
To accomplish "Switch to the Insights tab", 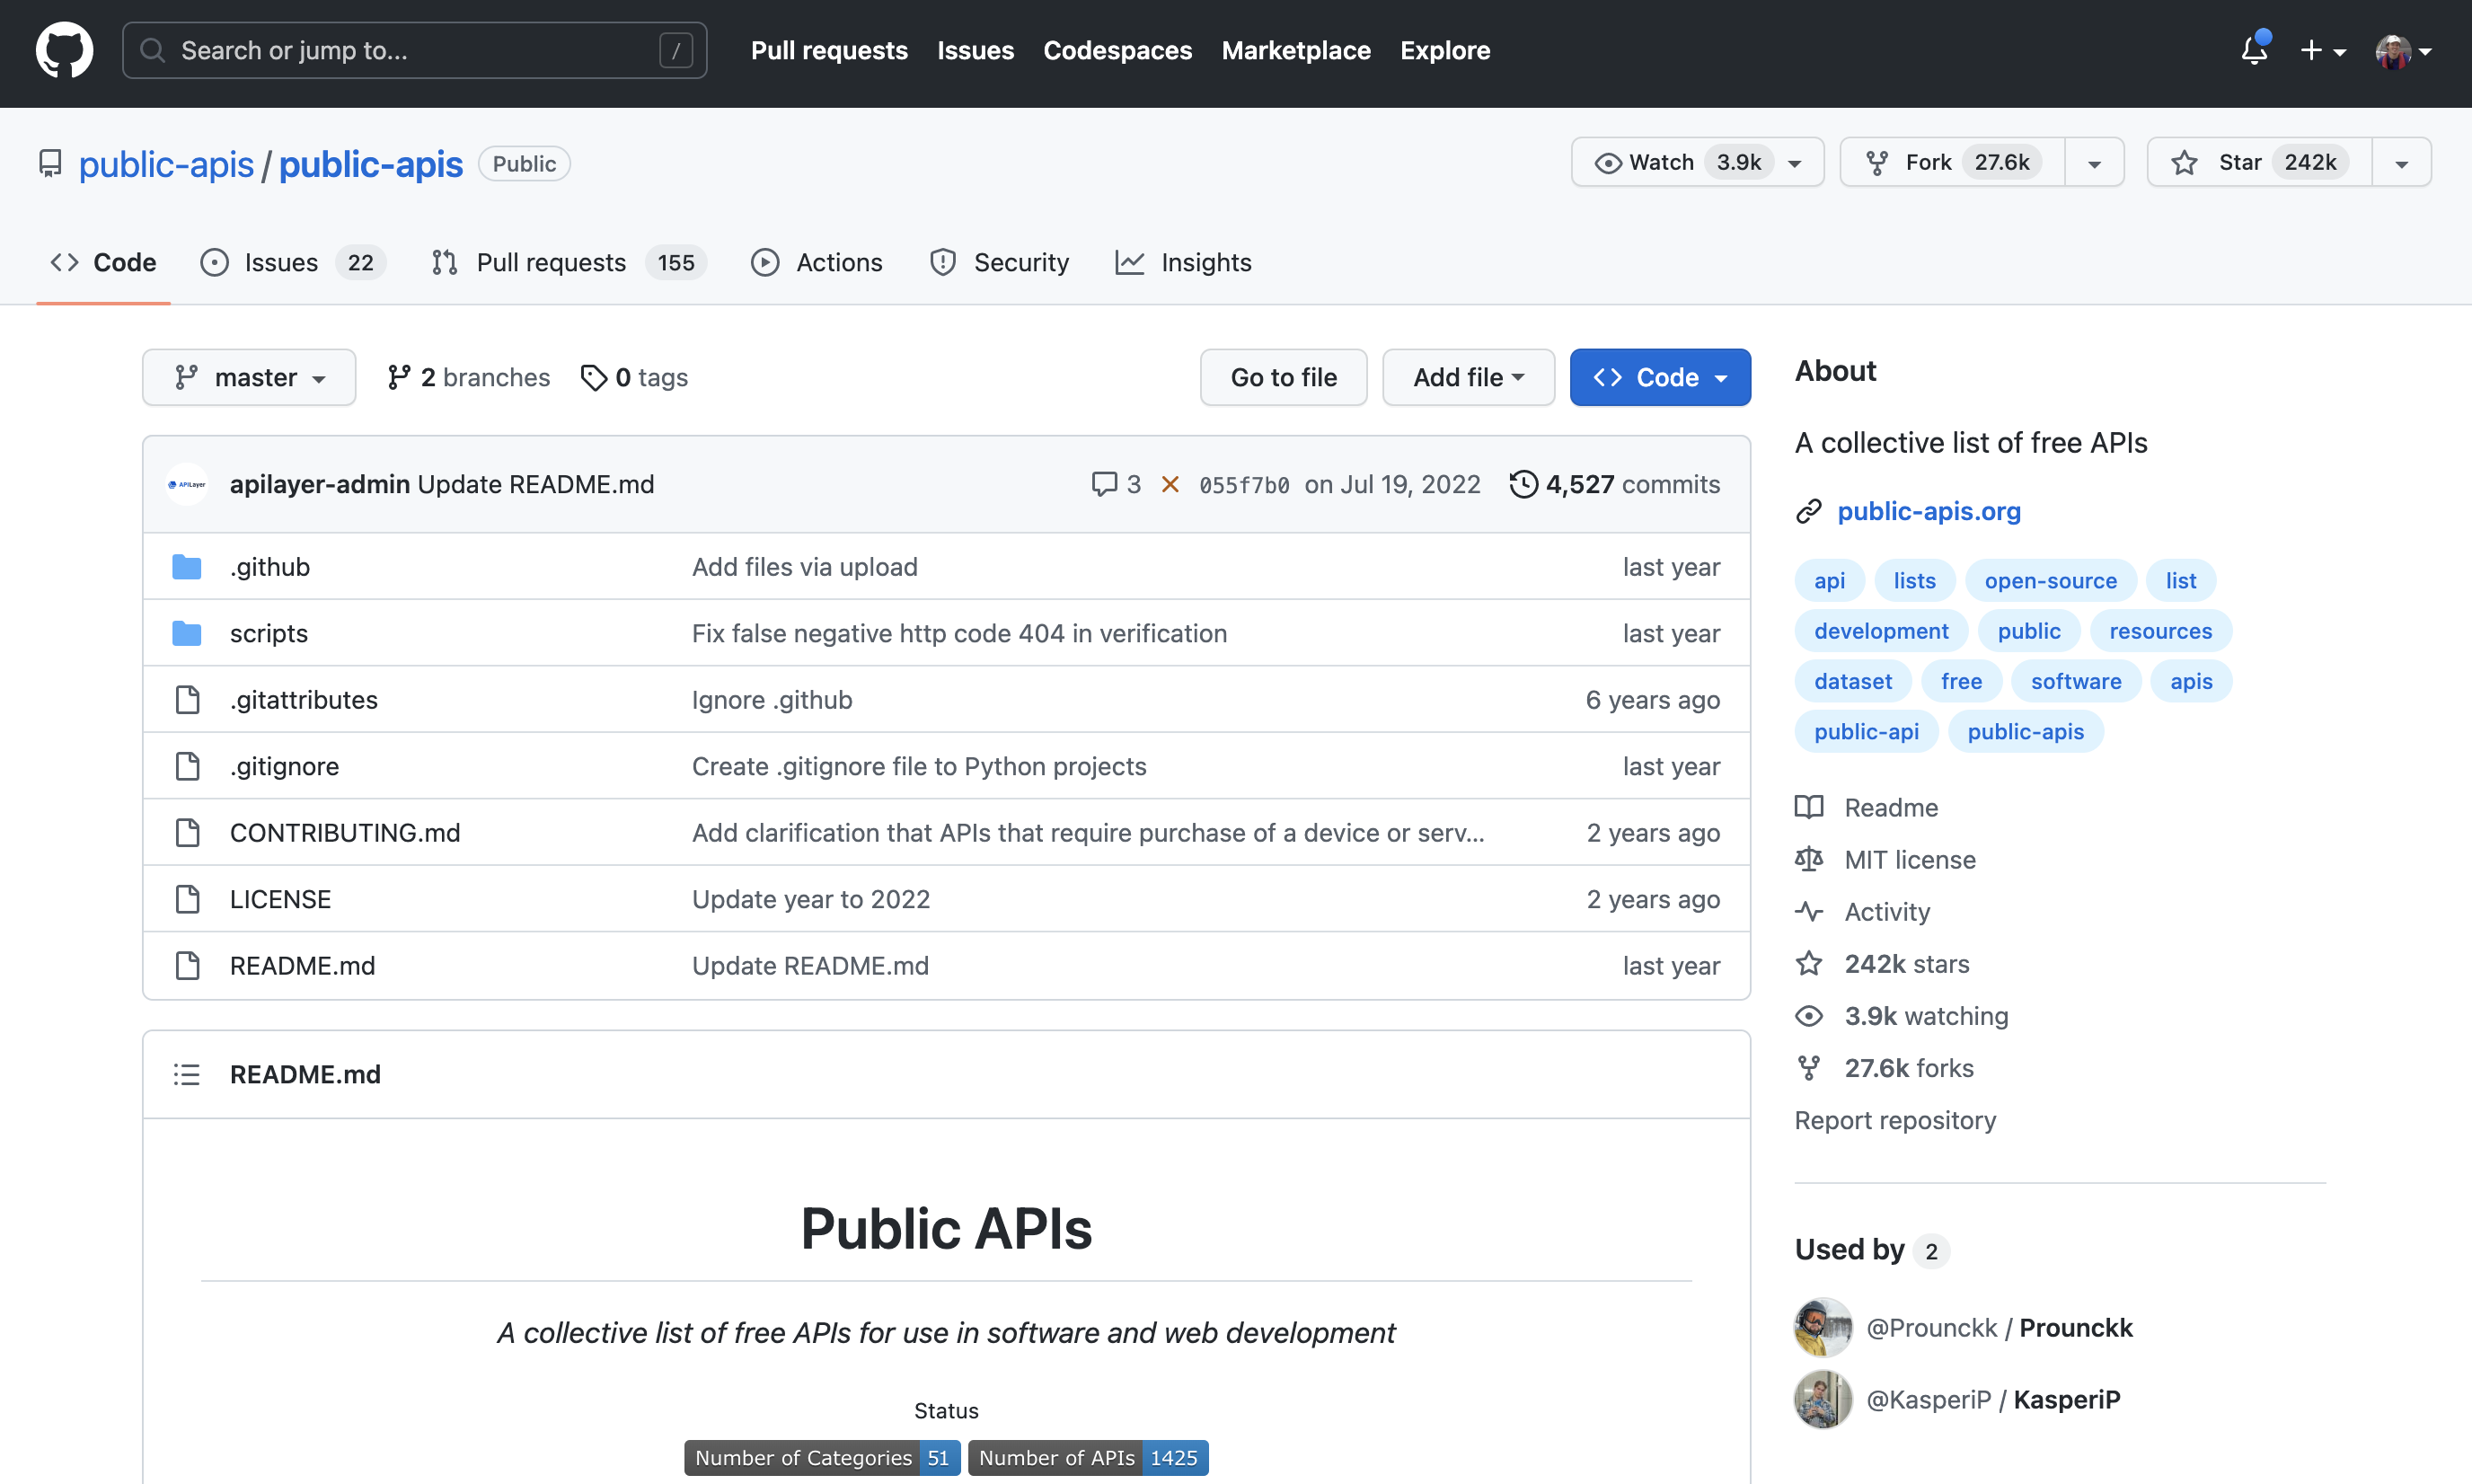I will tap(1183, 262).
